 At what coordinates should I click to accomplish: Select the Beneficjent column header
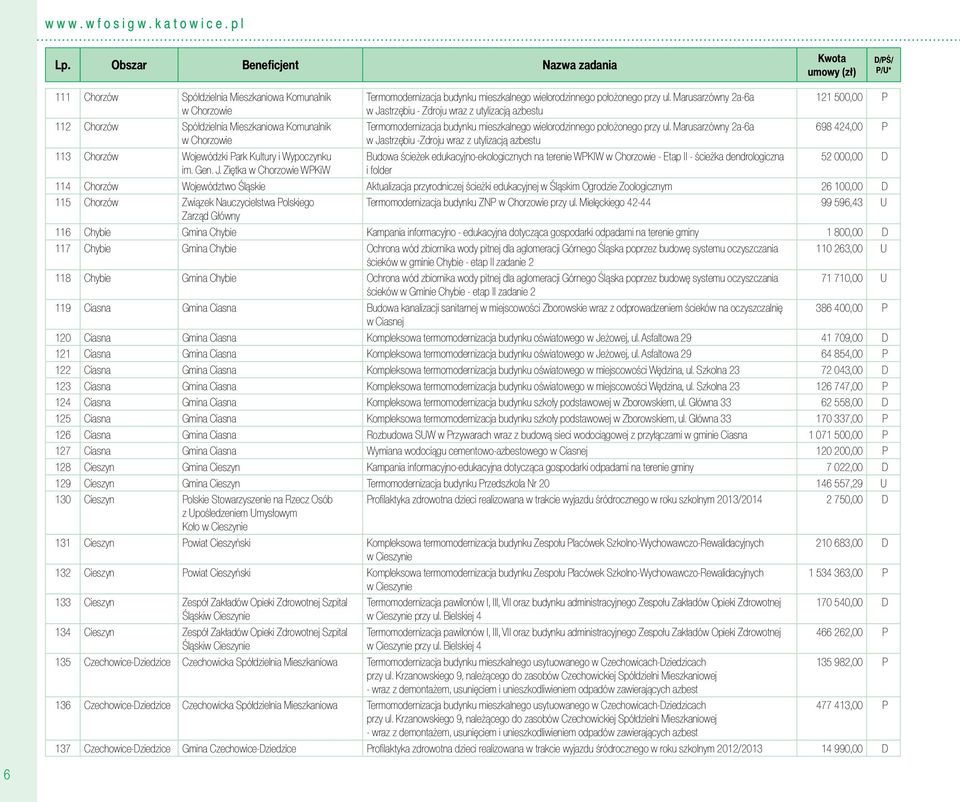(270, 65)
